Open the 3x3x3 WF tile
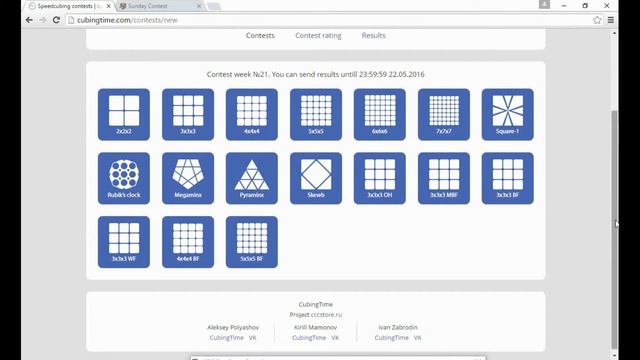The width and height of the screenshot is (640, 360). (x=124, y=242)
